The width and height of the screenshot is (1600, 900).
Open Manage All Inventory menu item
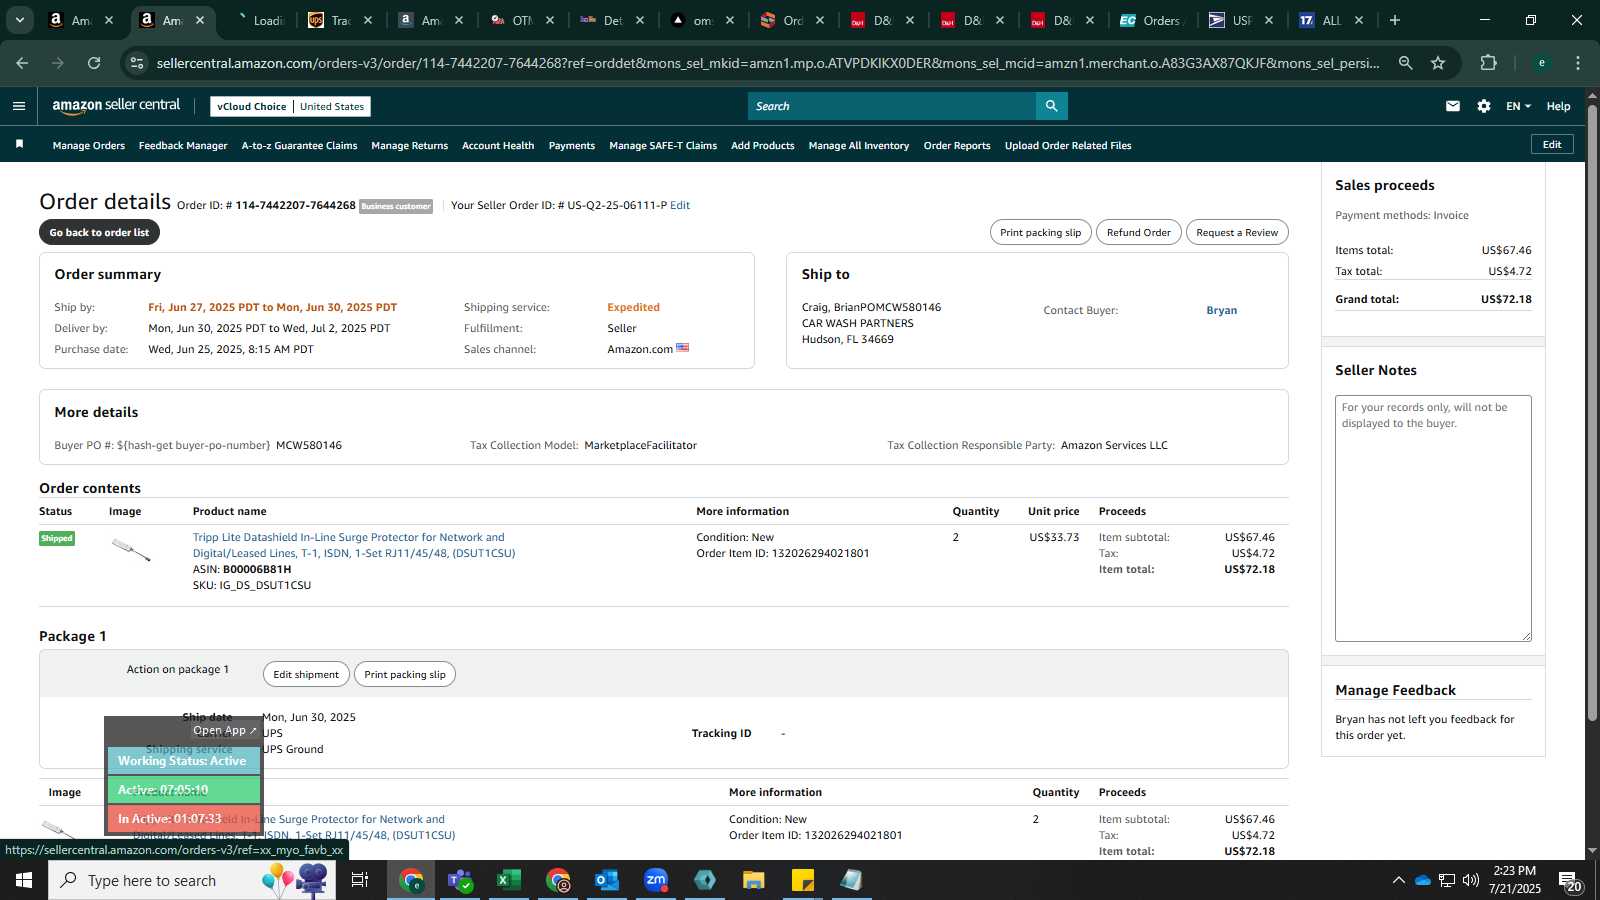point(859,146)
